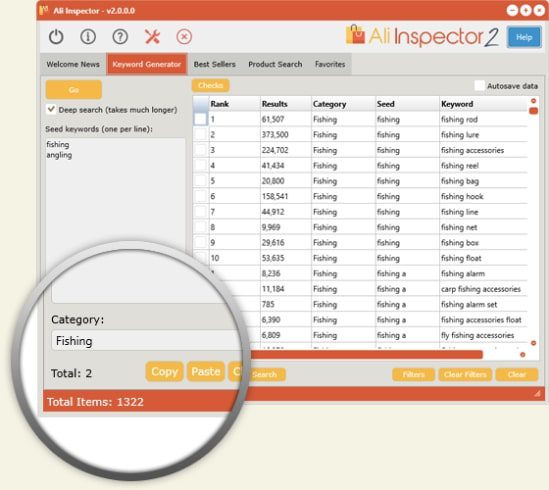The height and width of the screenshot is (490, 549).
Task: Open the info icon in toolbar
Action: click(x=88, y=37)
